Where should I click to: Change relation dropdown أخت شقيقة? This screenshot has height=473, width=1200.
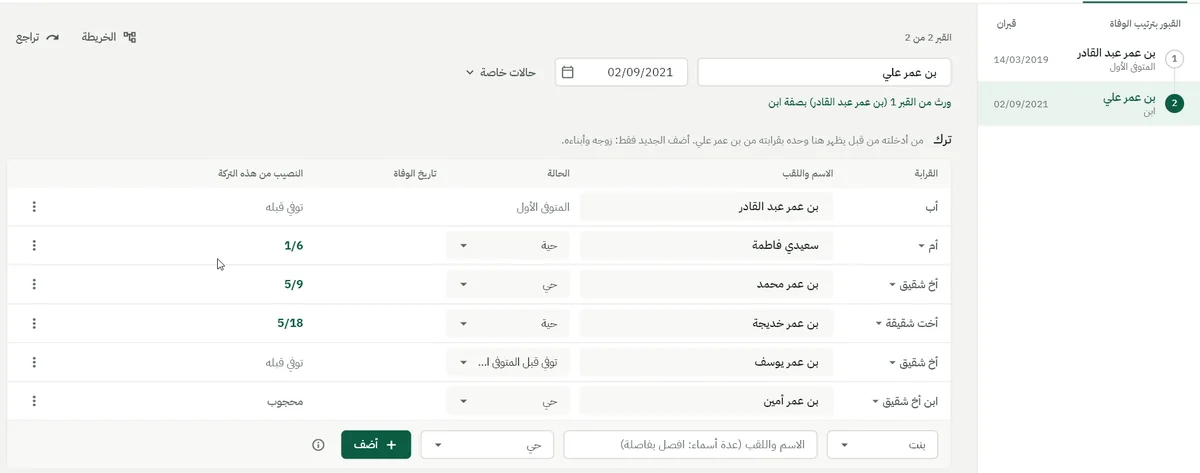[907, 324]
